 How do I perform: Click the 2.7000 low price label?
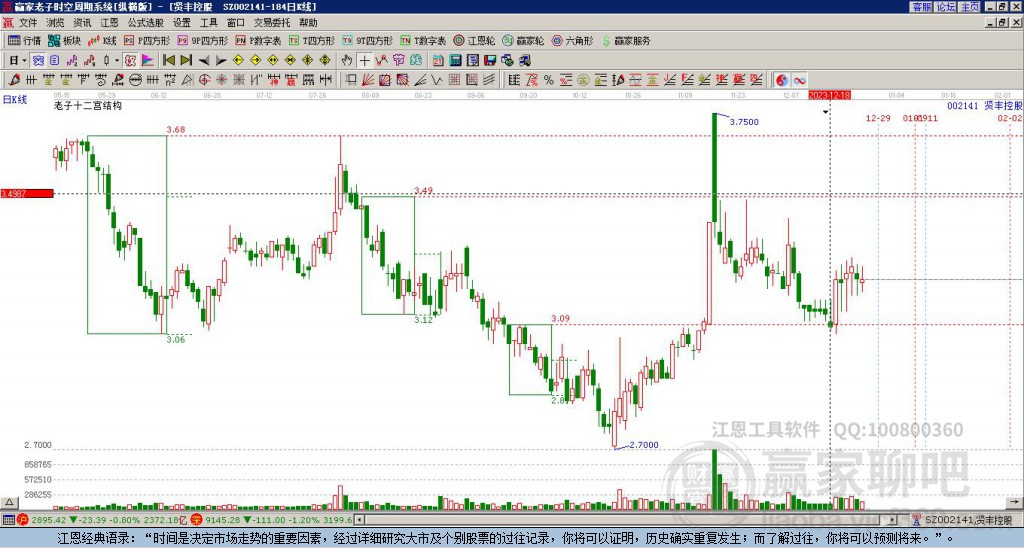click(x=644, y=445)
